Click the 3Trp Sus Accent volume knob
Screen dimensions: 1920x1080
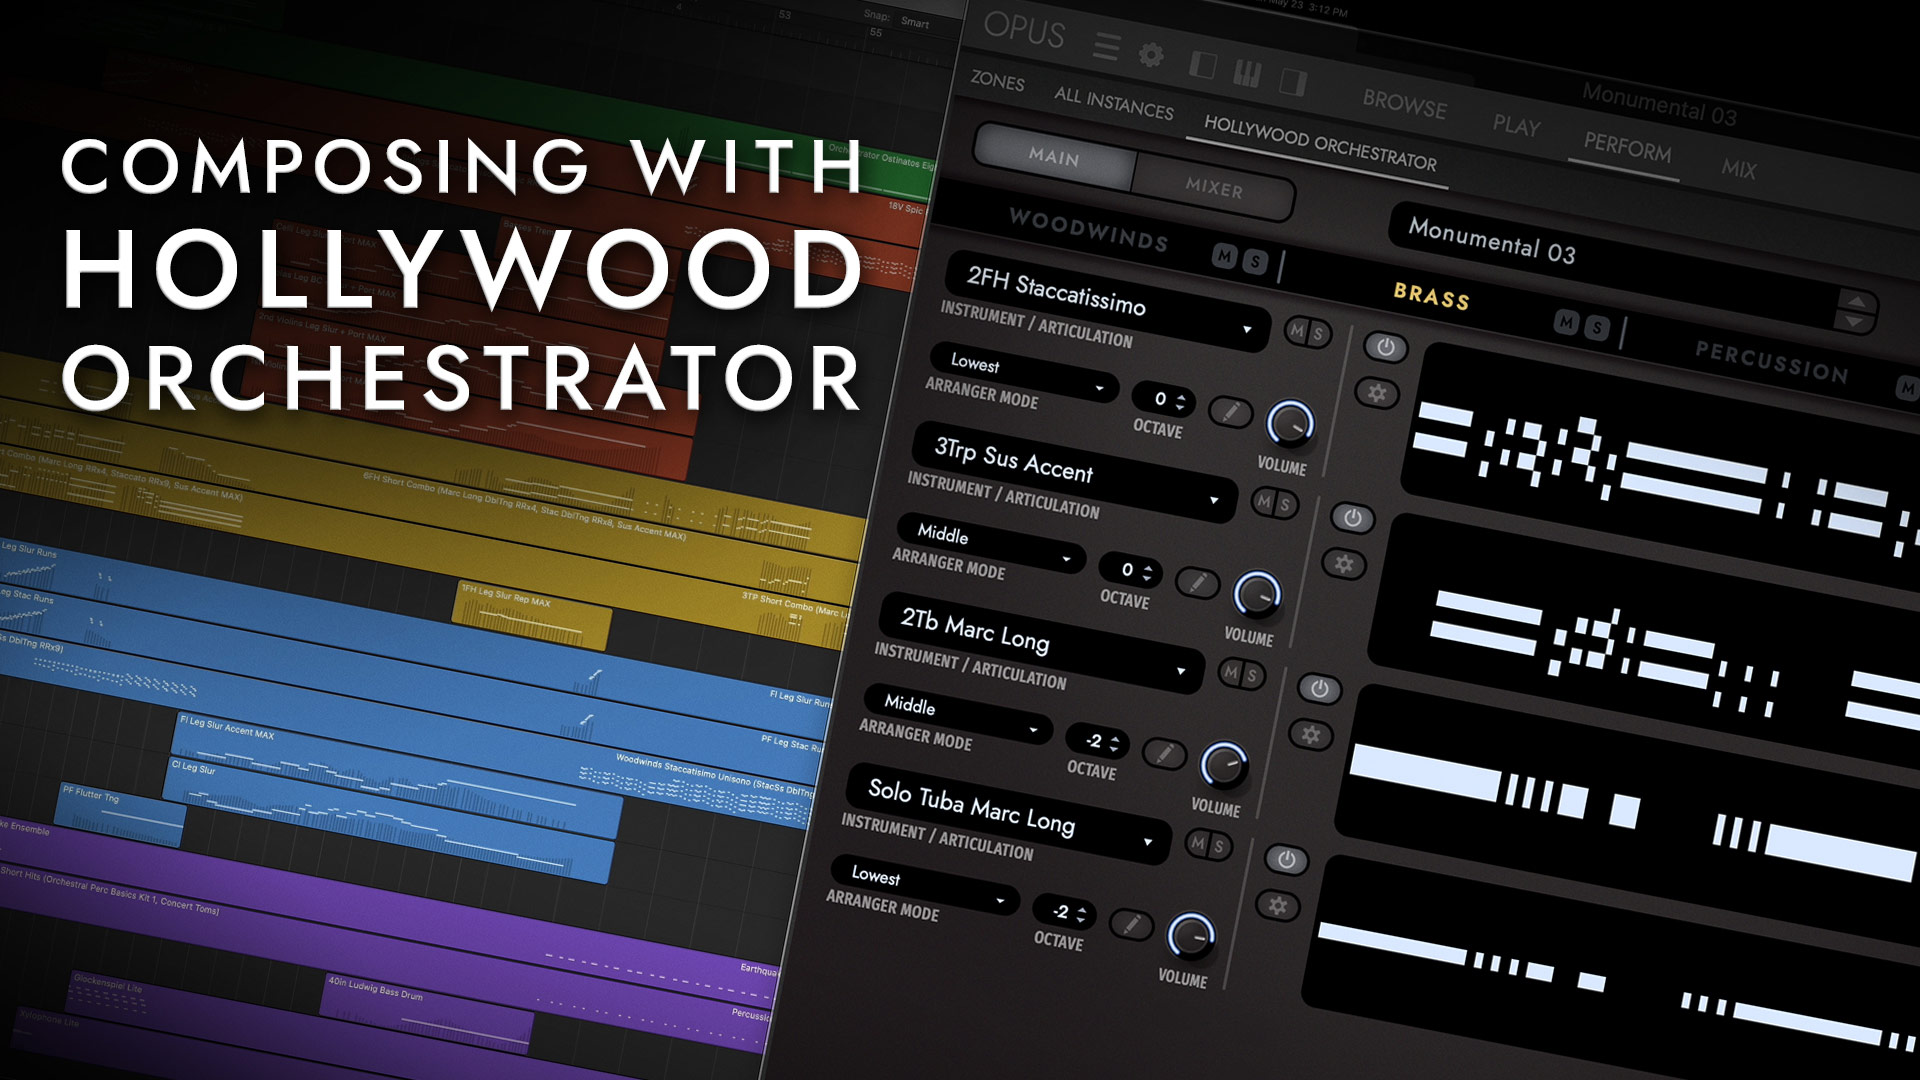tap(1257, 594)
